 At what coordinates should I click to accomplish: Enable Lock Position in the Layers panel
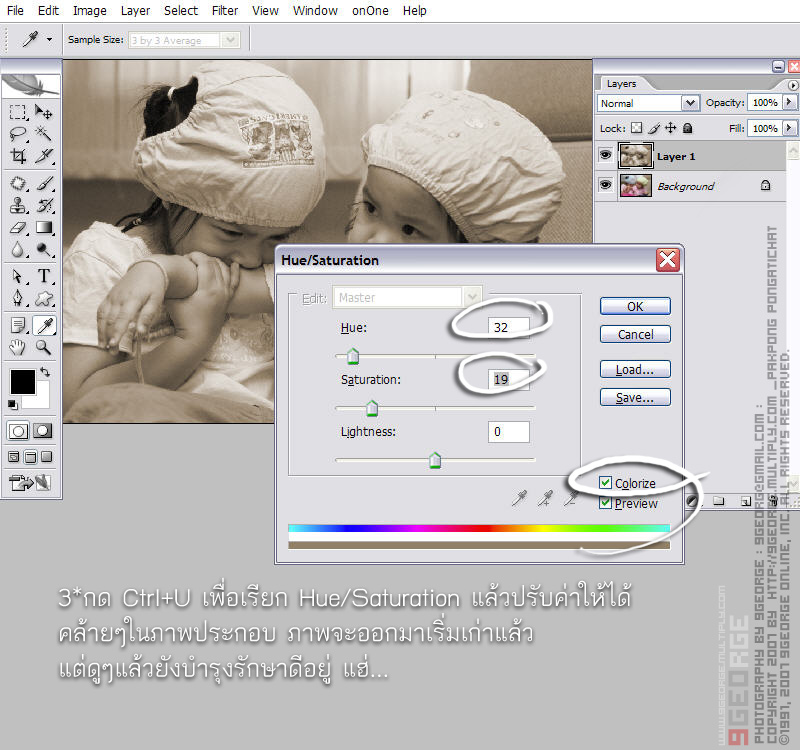(670, 128)
